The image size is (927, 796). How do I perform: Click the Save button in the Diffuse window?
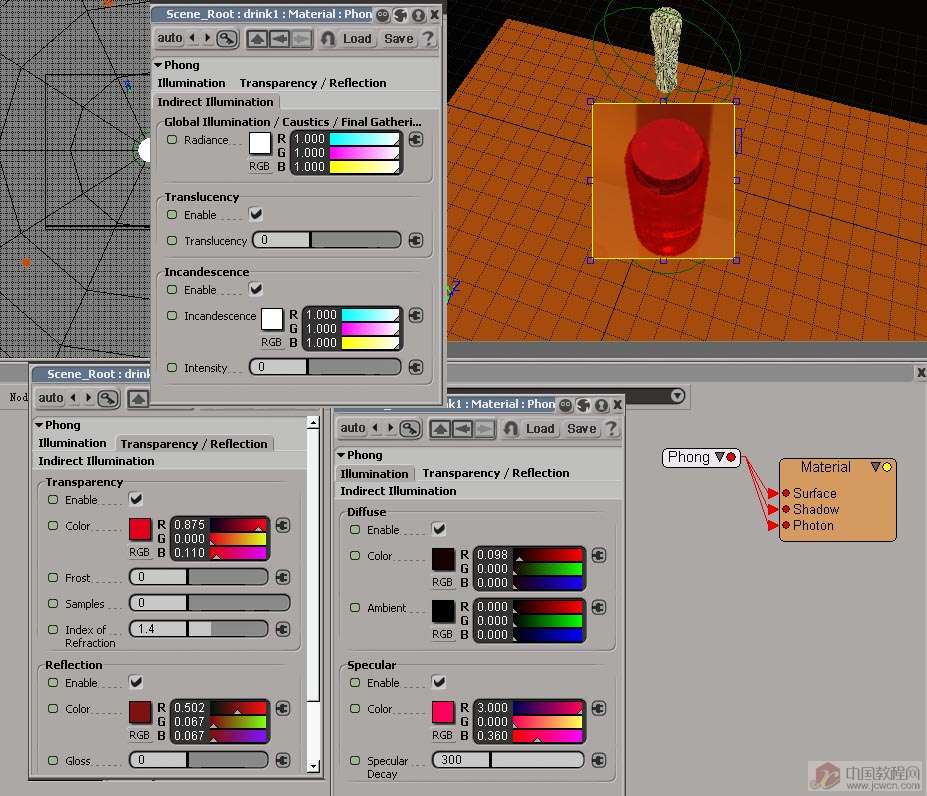[x=582, y=429]
